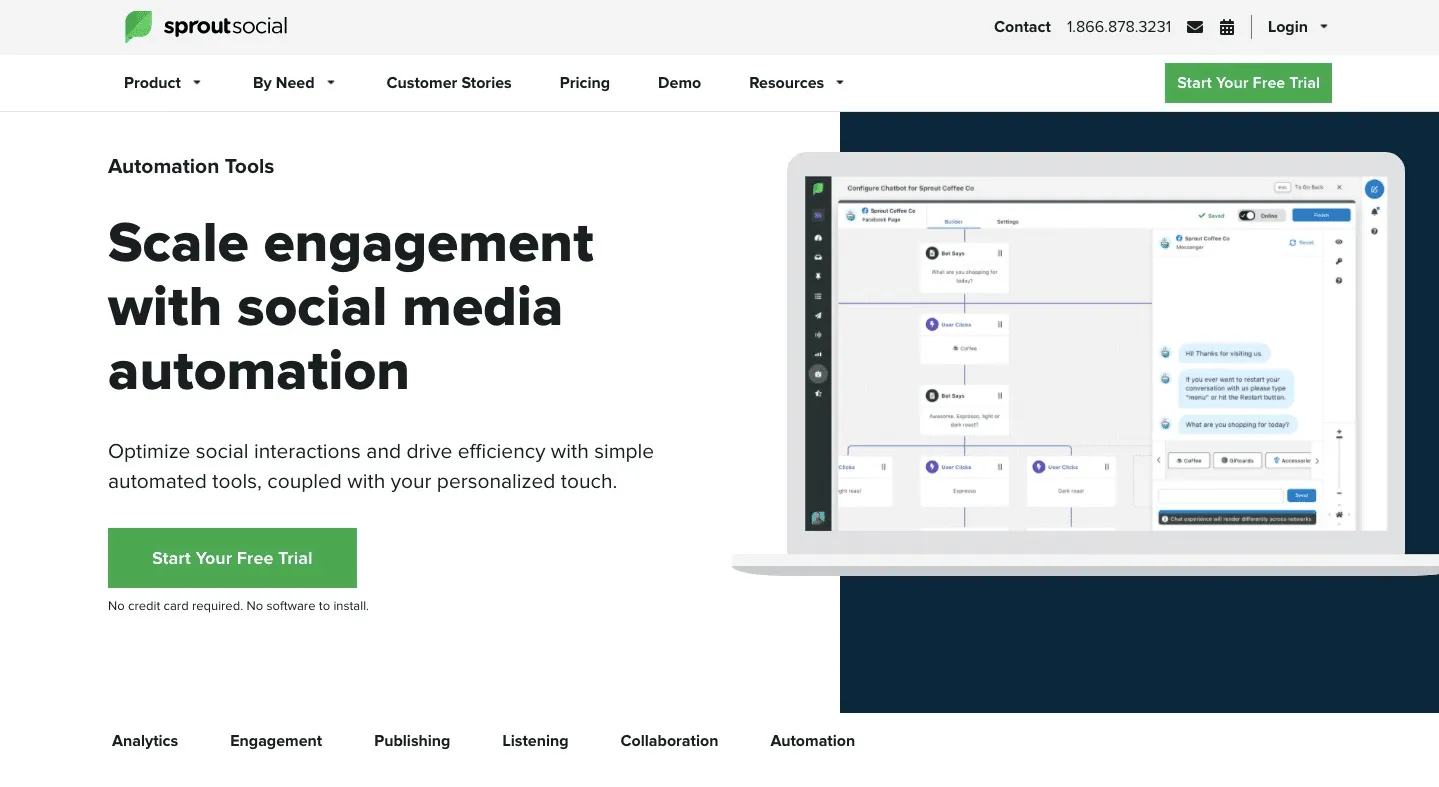Click the plus zoom-in control above slider
This screenshot has height=787, width=1439.
[1339, 434]
